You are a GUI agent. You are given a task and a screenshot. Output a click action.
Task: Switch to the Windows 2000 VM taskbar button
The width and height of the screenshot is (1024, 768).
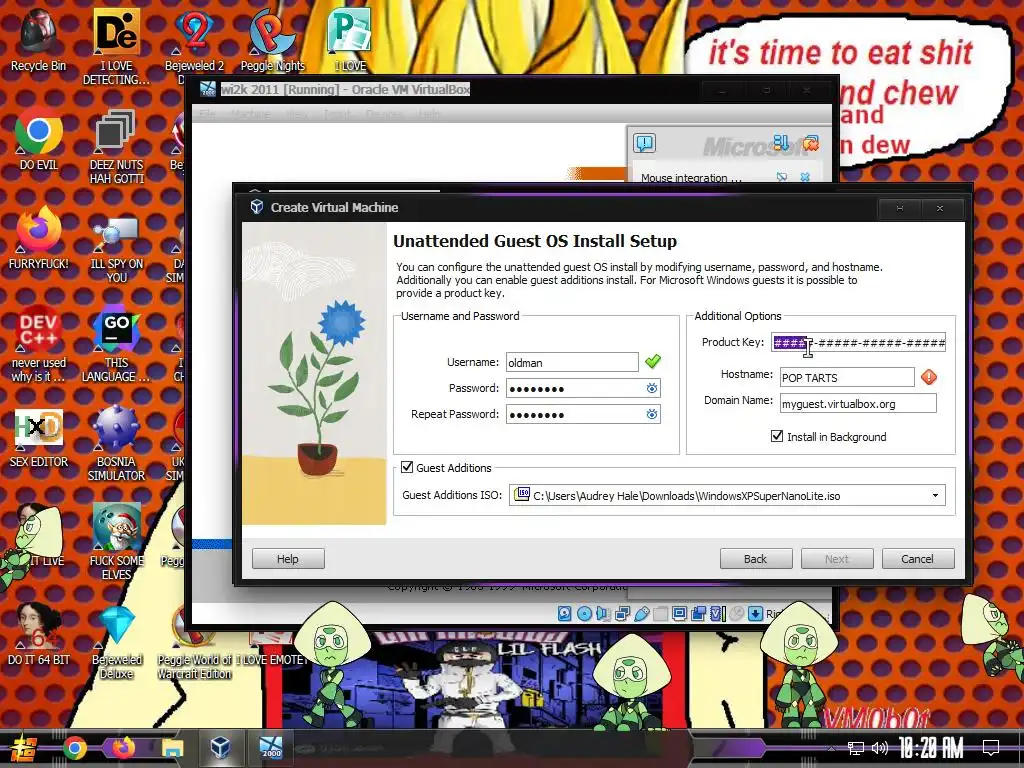(270, 748)
